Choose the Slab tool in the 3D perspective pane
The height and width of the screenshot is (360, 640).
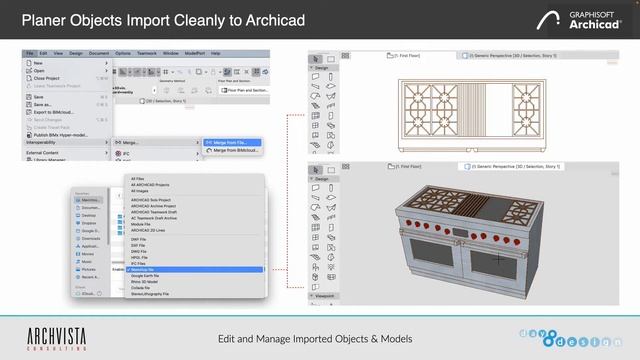(x=331, y=198)
